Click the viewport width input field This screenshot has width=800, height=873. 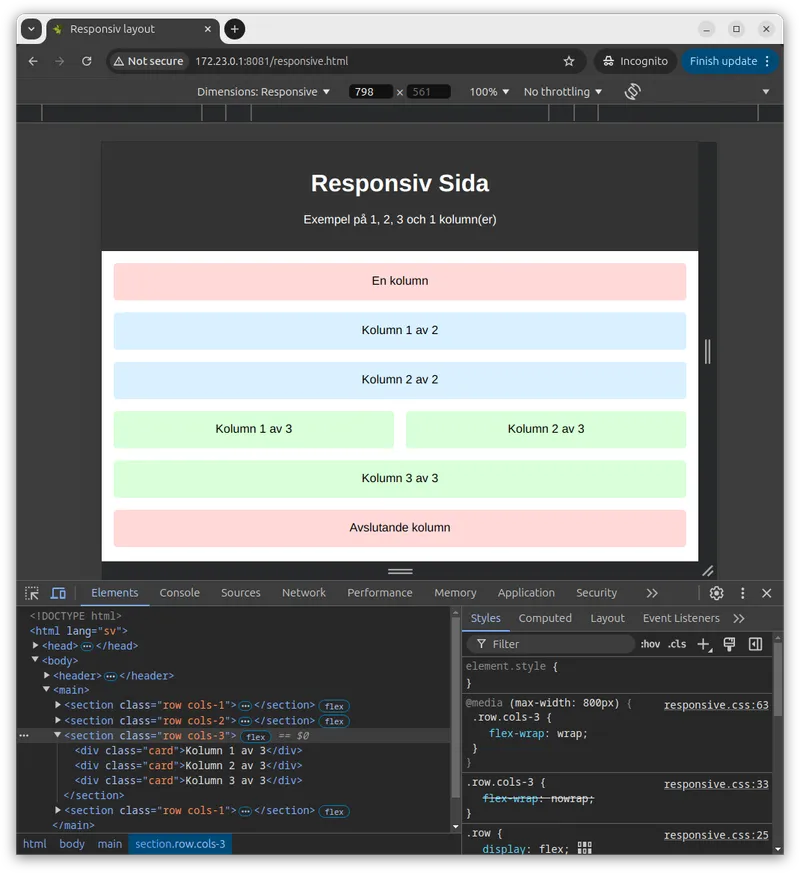pyautogui.click(x=369, y=92)
